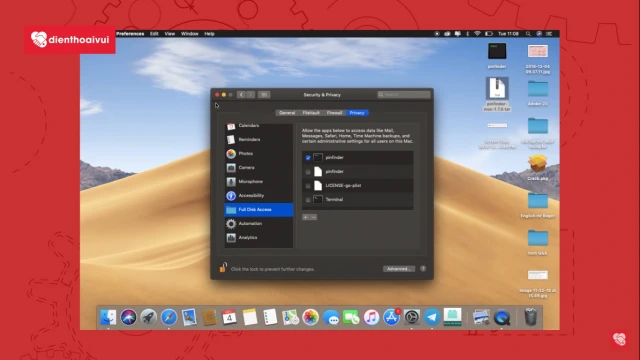
Task: Open the View menu
Action: 170,34
